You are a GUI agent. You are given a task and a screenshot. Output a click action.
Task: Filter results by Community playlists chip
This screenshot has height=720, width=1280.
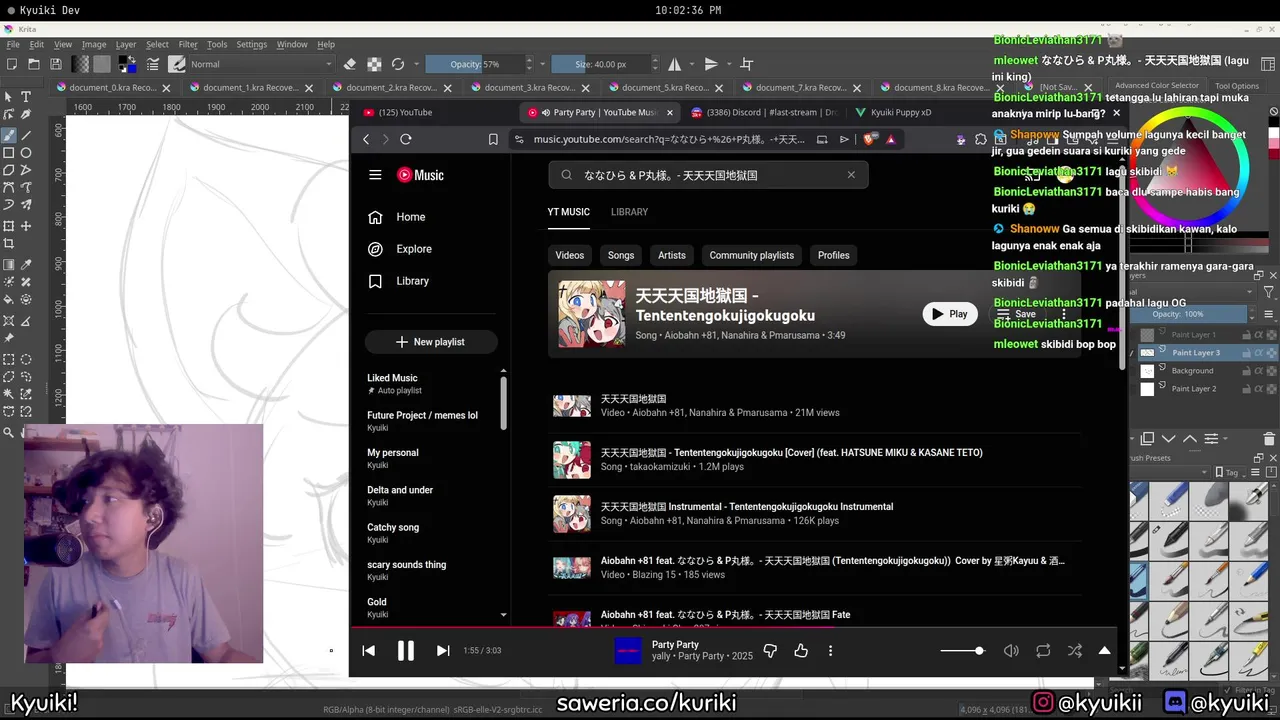752,255
